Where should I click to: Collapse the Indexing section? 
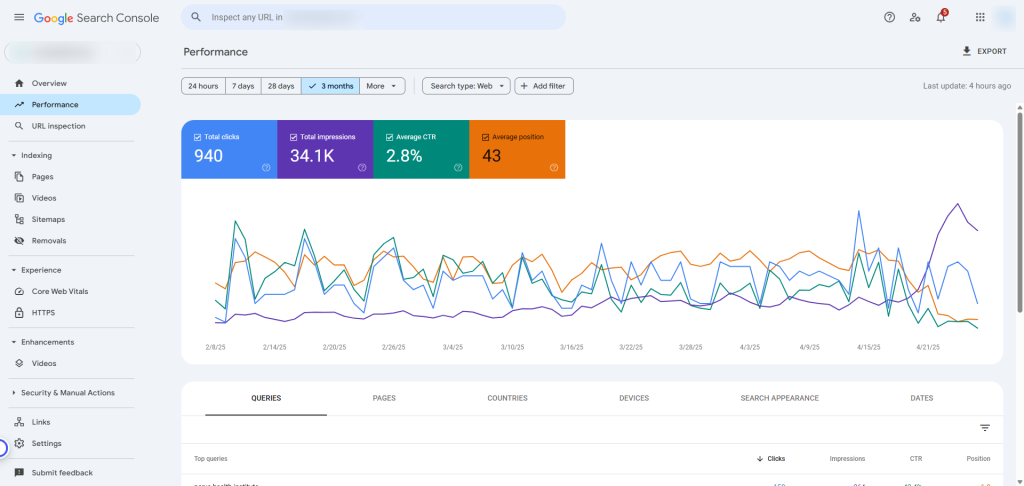point(14,155)
